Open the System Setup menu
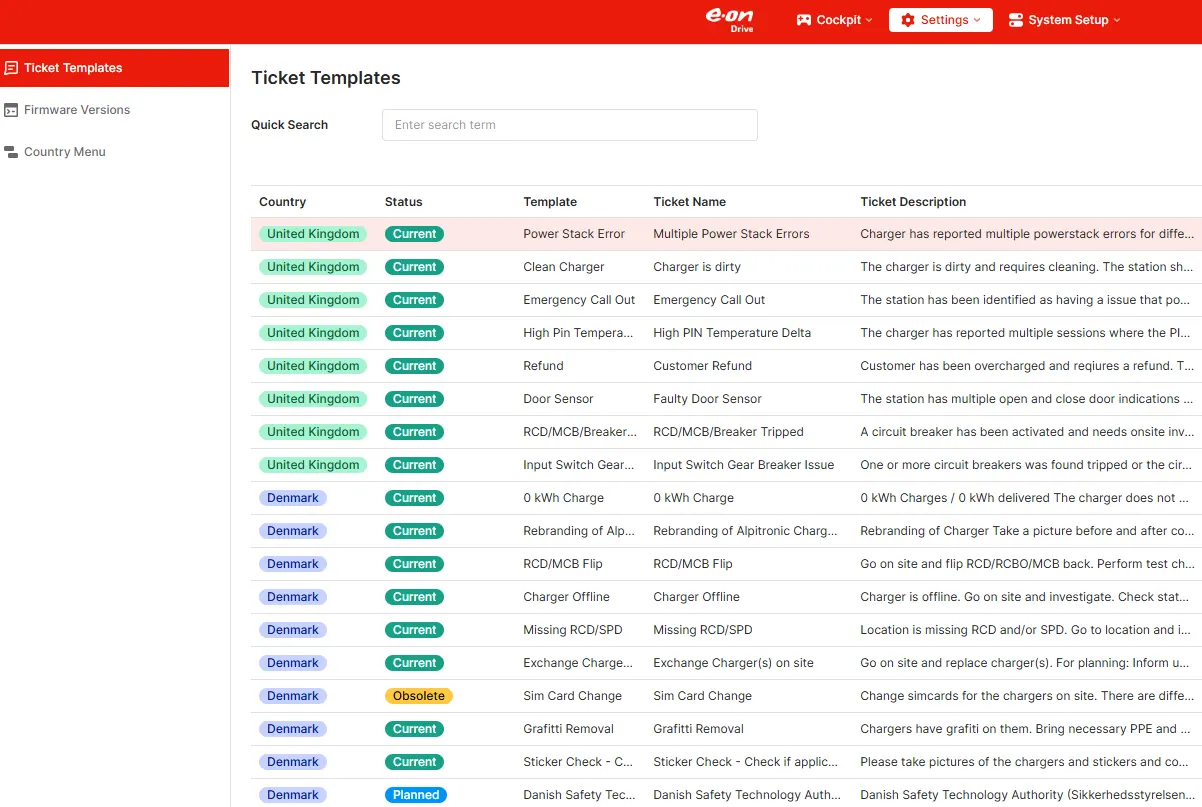This screenshot has width=1202, height=807. pos(1064,20)
